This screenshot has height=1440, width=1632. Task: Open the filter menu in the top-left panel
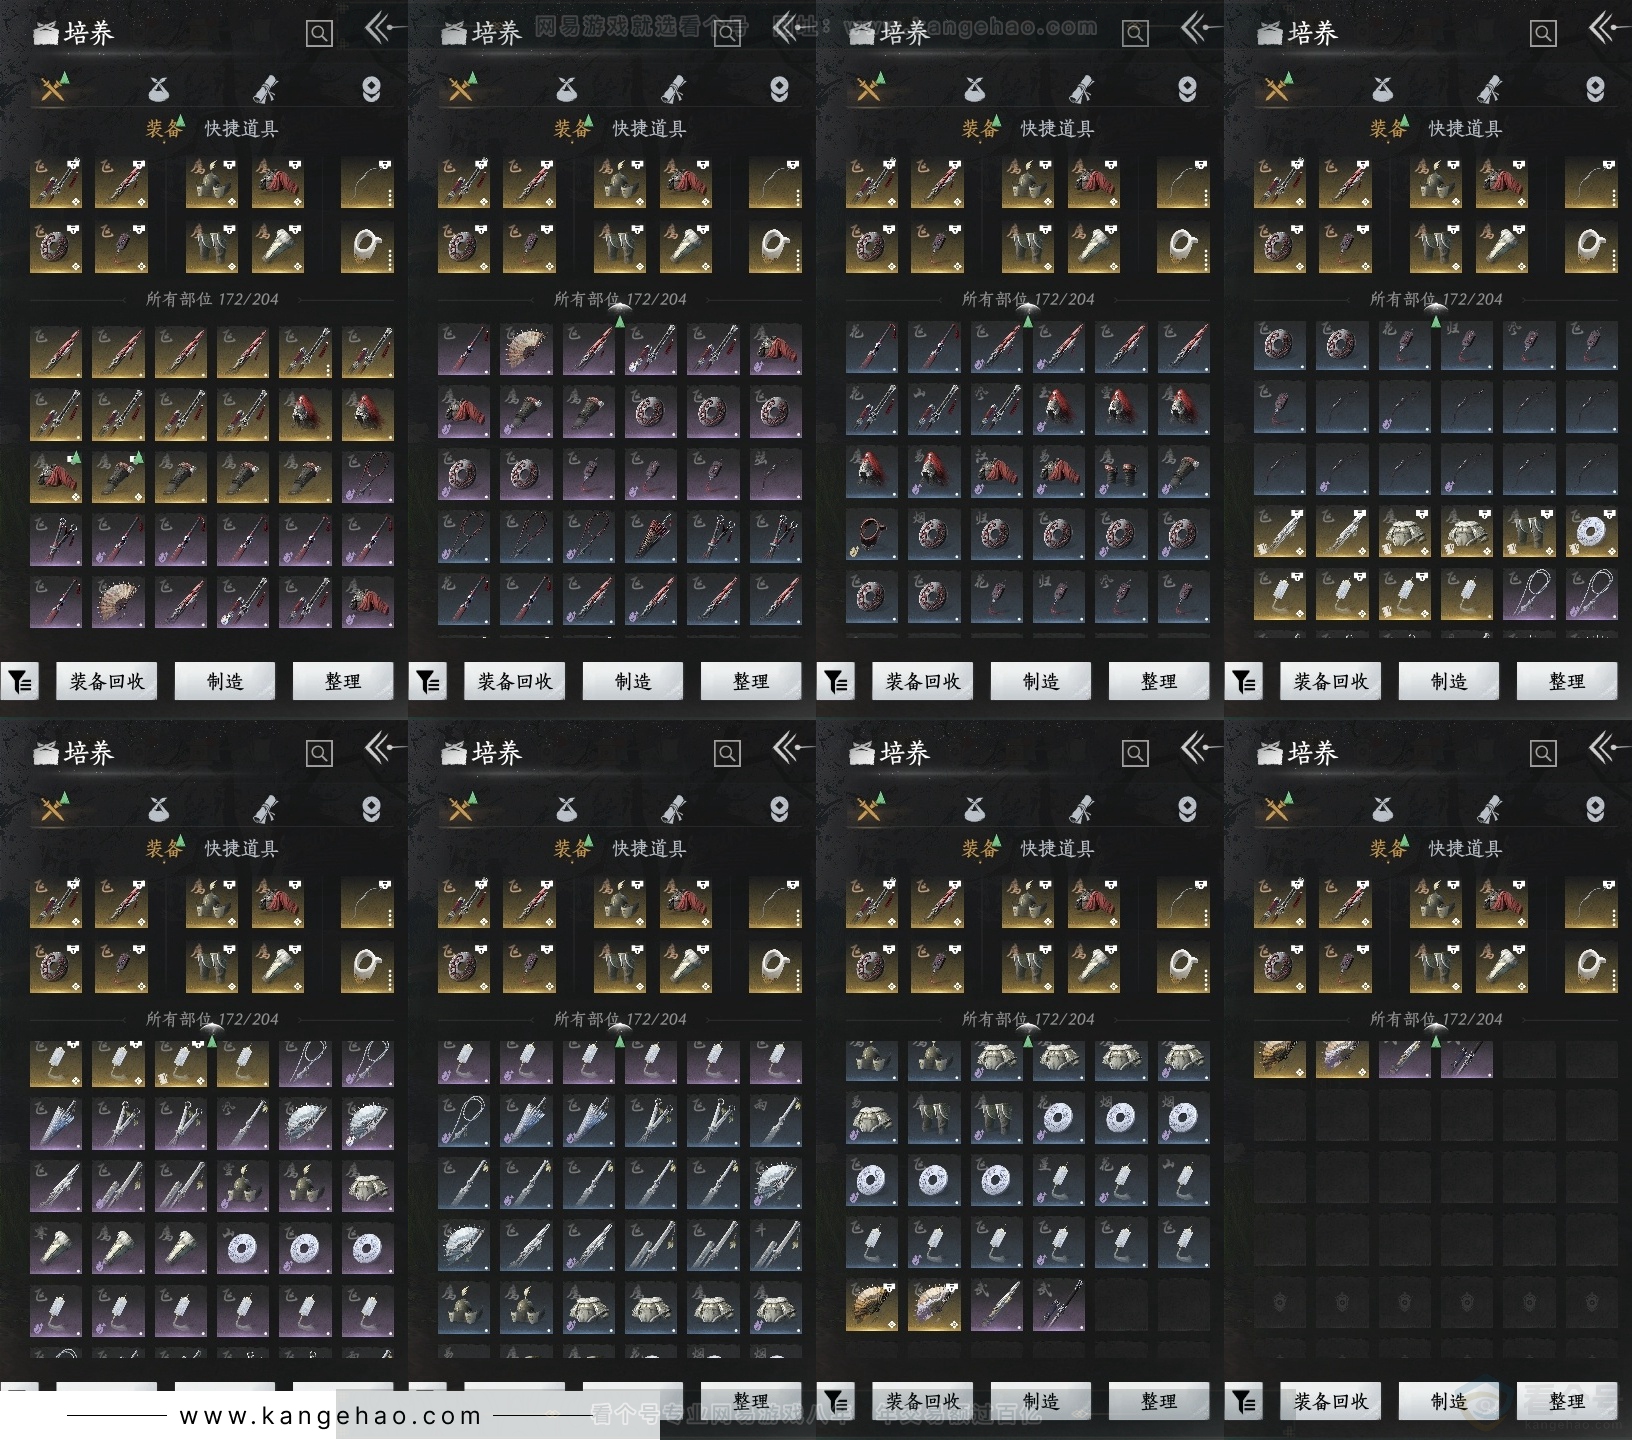[20, 682]
